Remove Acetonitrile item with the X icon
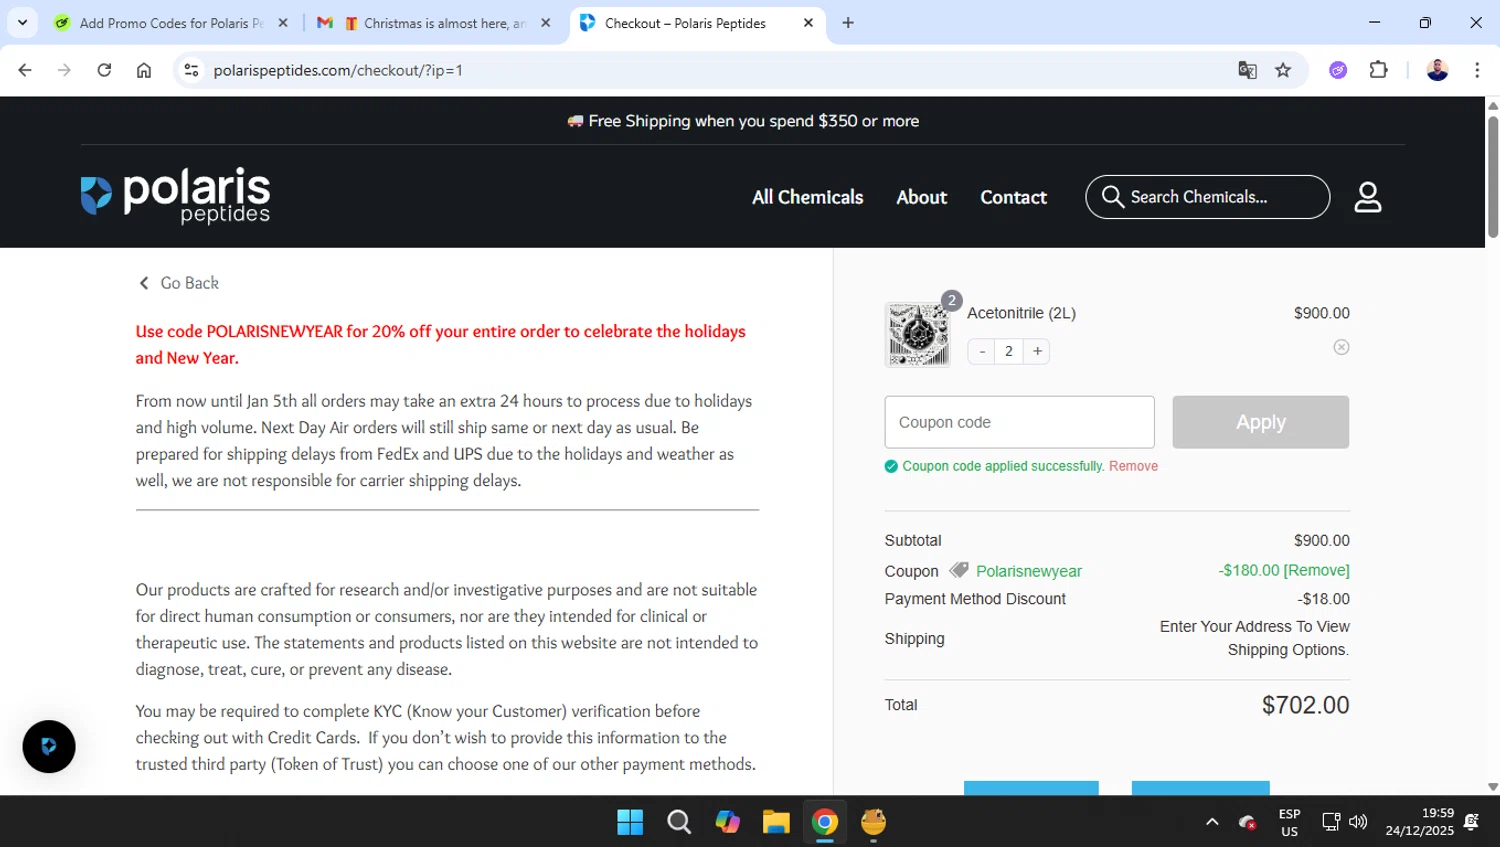 tap(1341, 347)
